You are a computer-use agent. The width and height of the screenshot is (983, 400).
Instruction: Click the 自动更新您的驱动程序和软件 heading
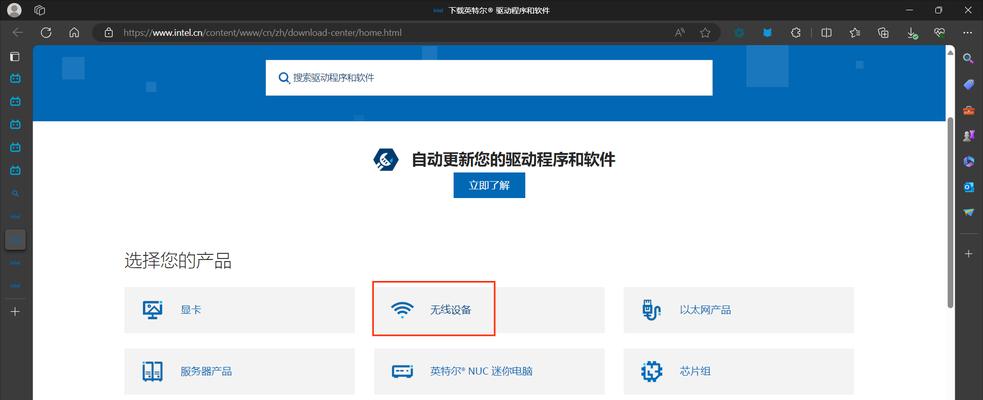513,159
